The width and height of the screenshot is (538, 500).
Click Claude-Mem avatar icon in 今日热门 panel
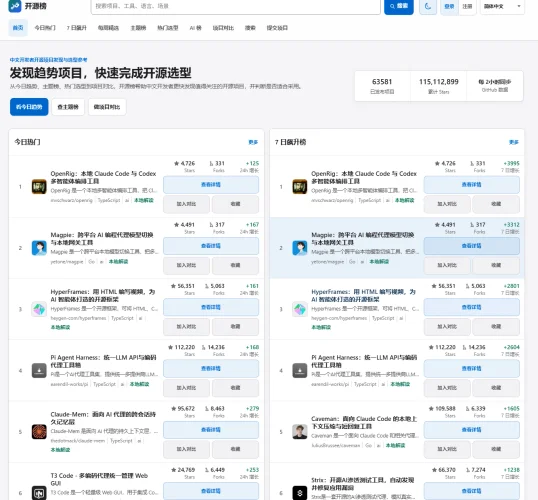(x=39, y=432)
